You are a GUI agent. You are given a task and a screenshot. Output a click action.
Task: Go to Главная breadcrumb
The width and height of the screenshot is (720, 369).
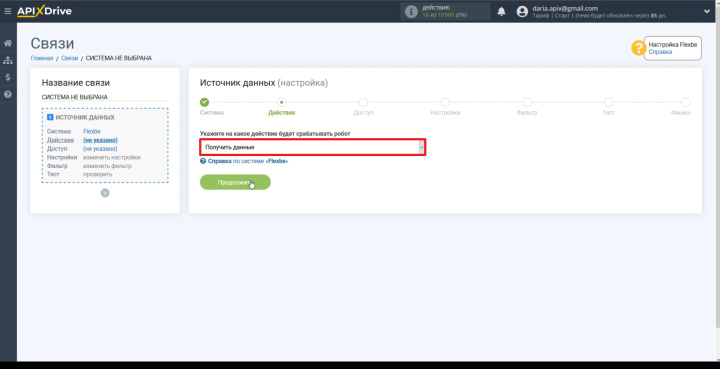(42, 58)
